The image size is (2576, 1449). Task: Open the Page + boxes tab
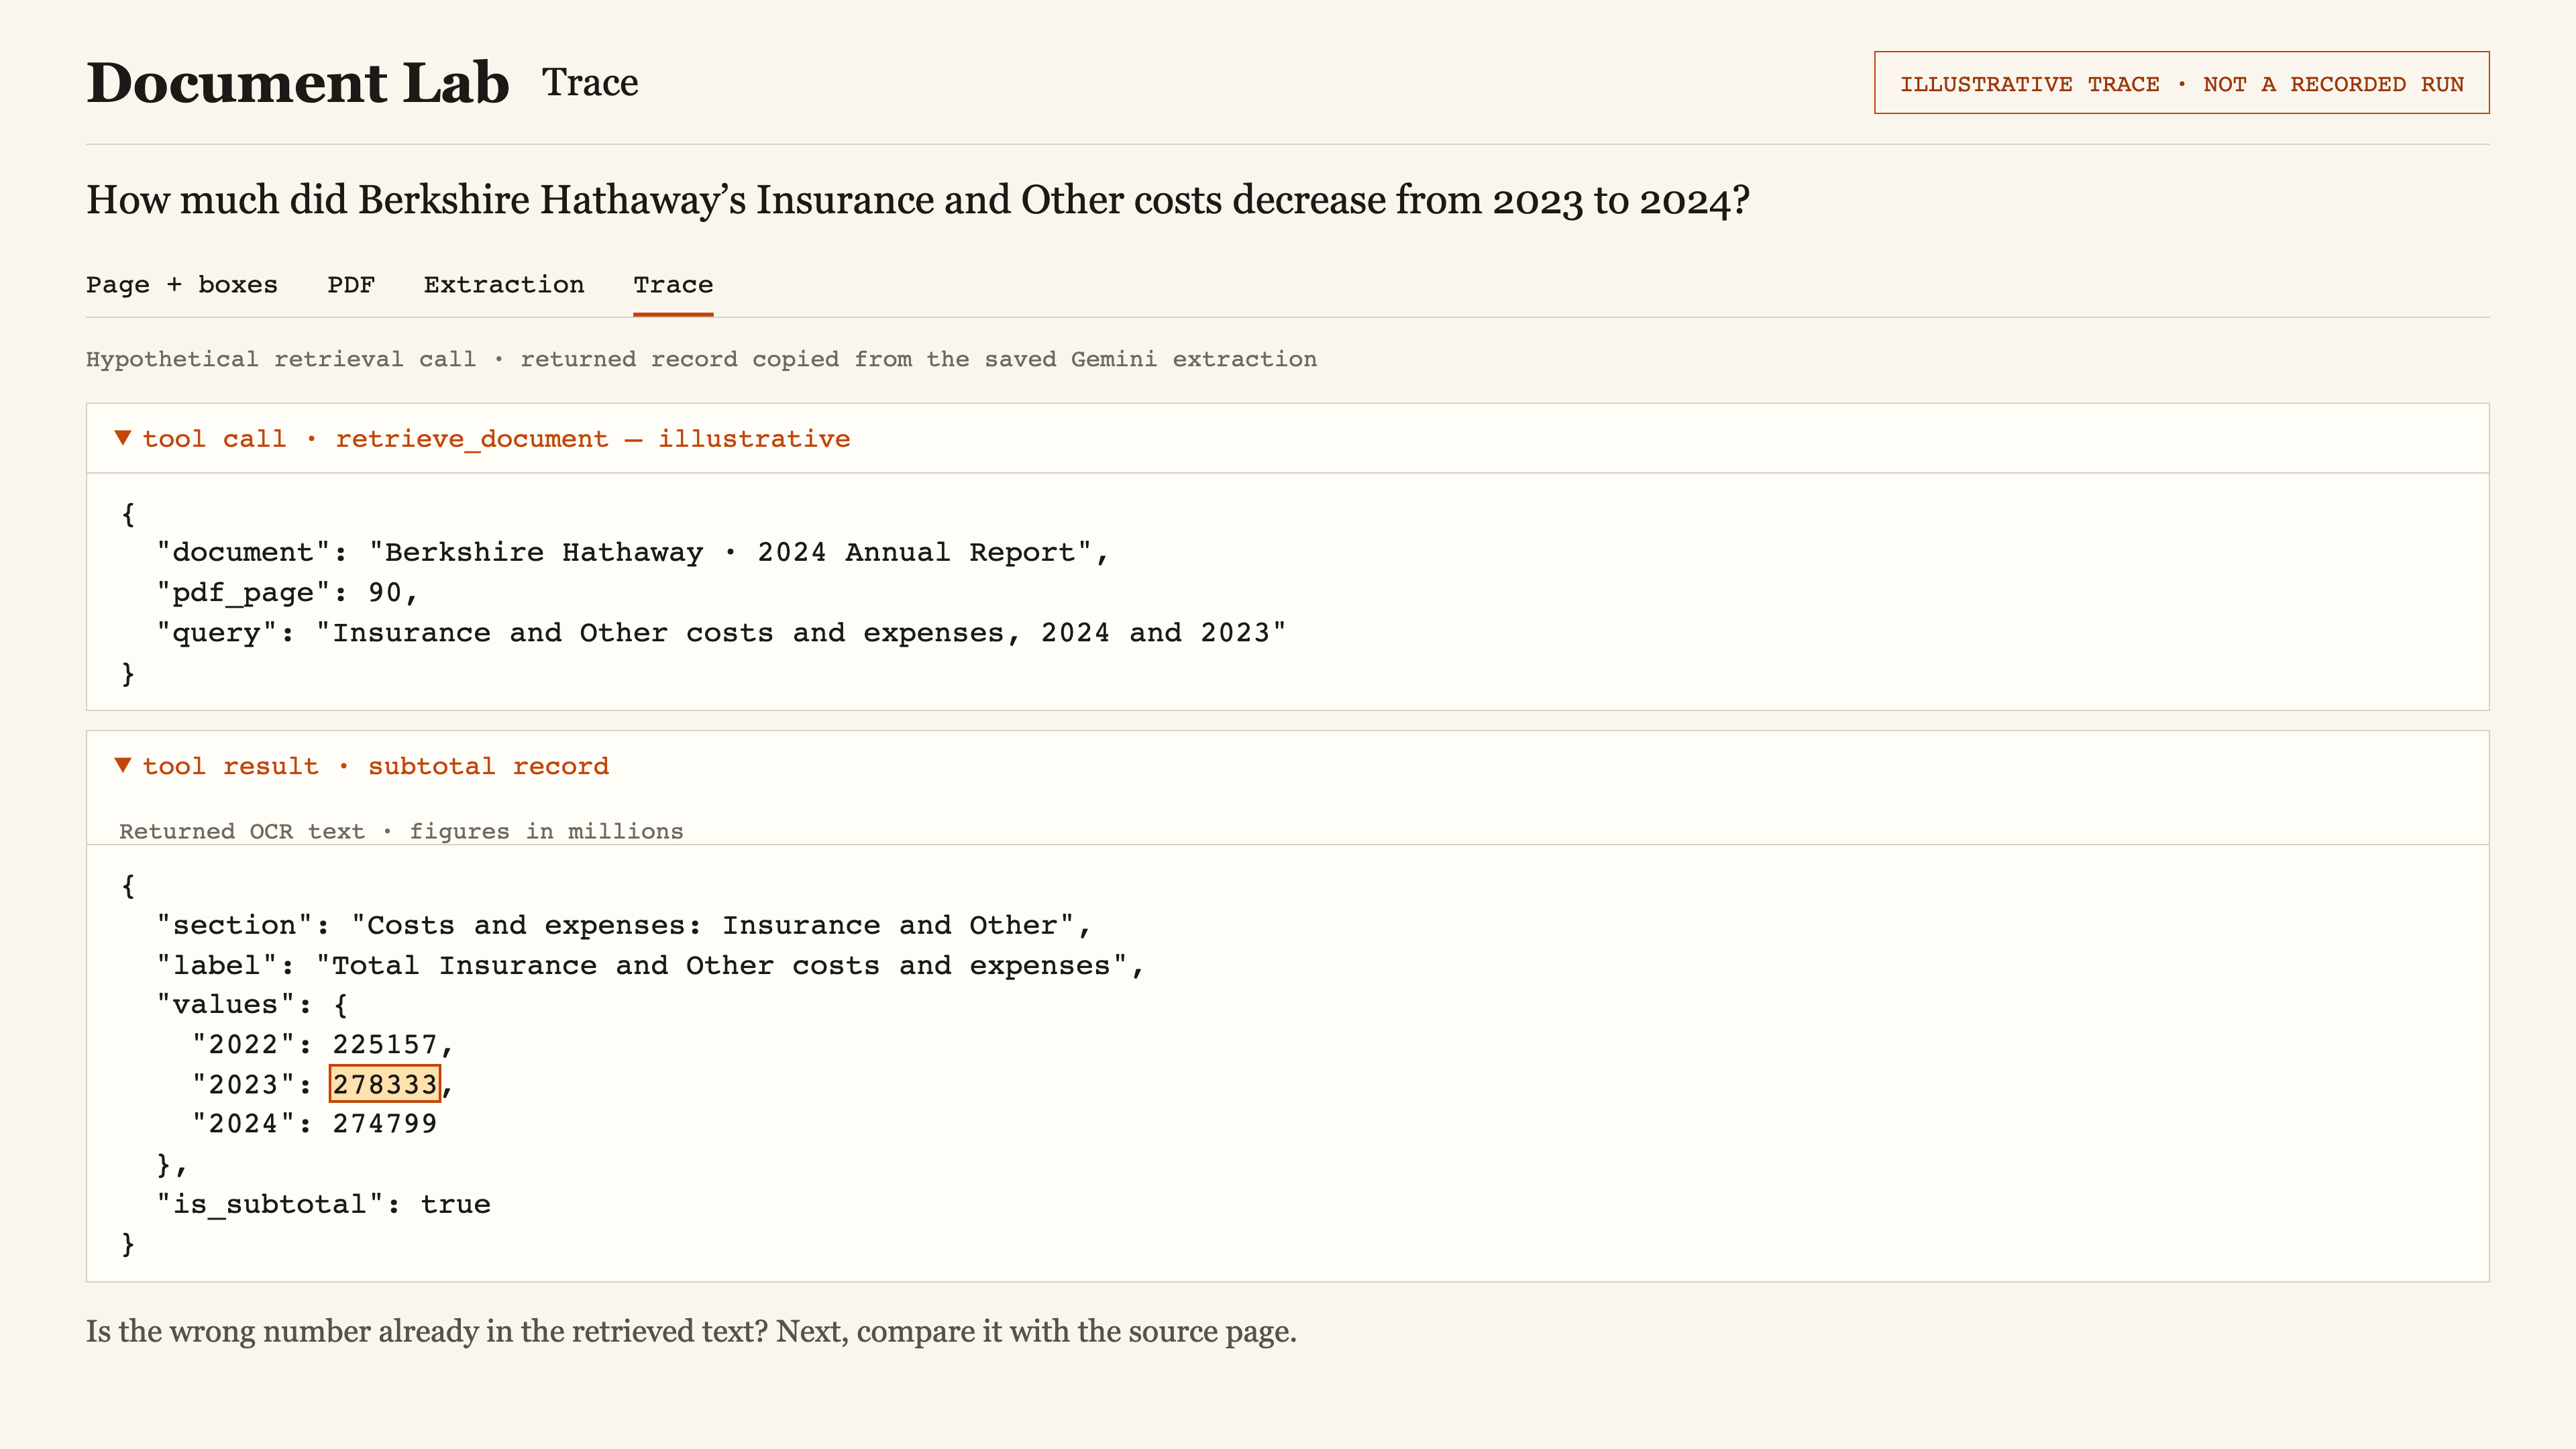pyautogui.click(x=182, y=285)
